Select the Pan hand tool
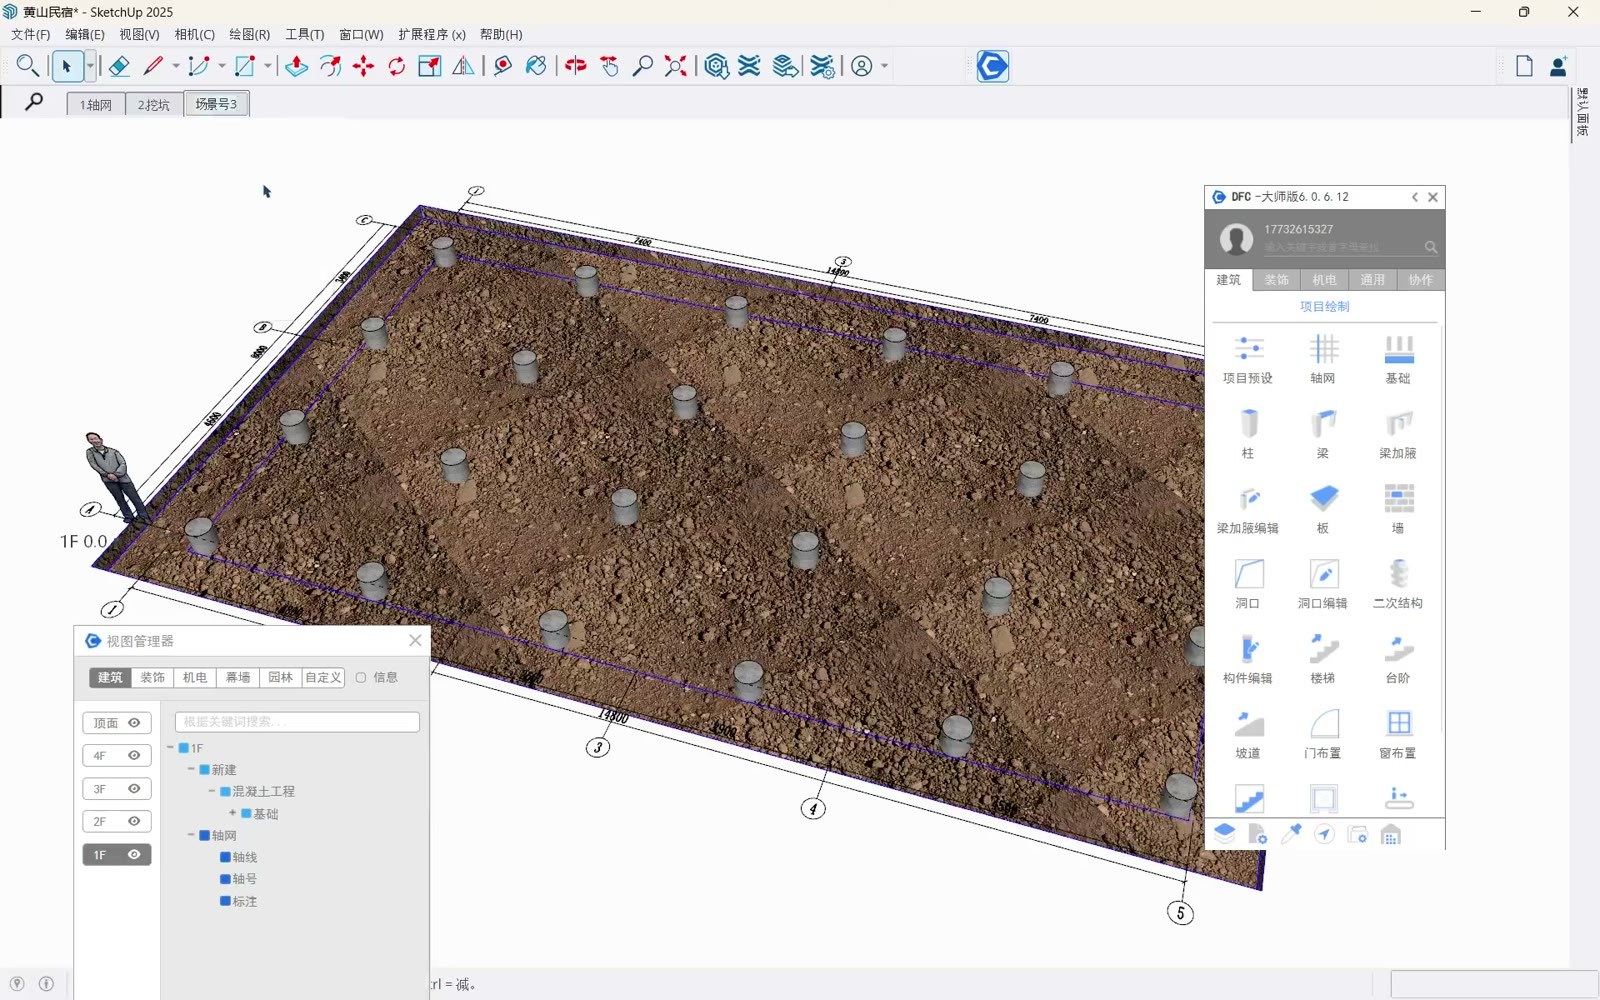Viewport: 1600px width, 1000px height. coord(609,66)
